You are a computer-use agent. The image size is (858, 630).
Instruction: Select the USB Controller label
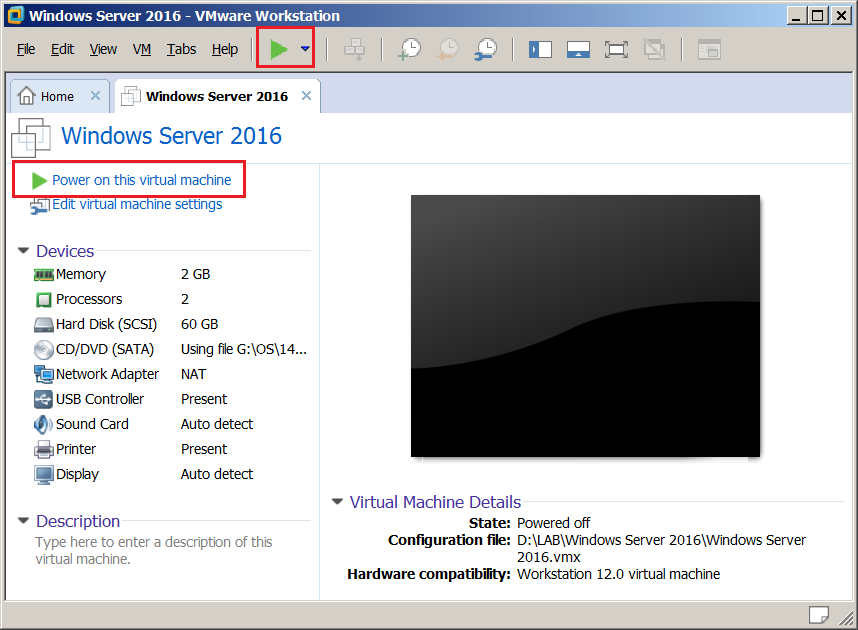(100, 400)
